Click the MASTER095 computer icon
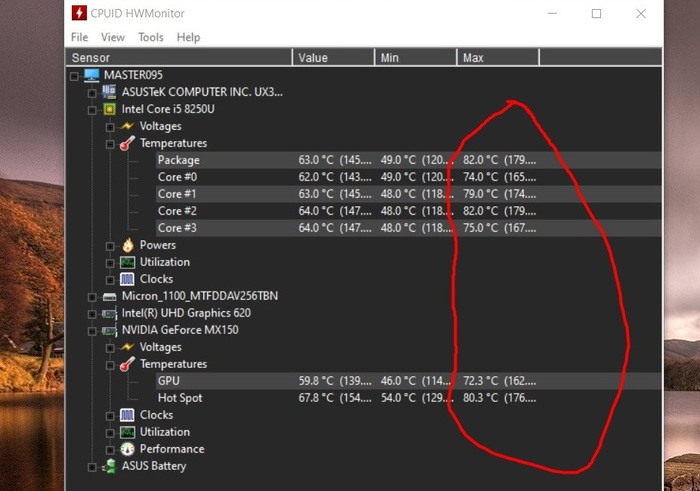700x491 pixels. coord(92,75)
